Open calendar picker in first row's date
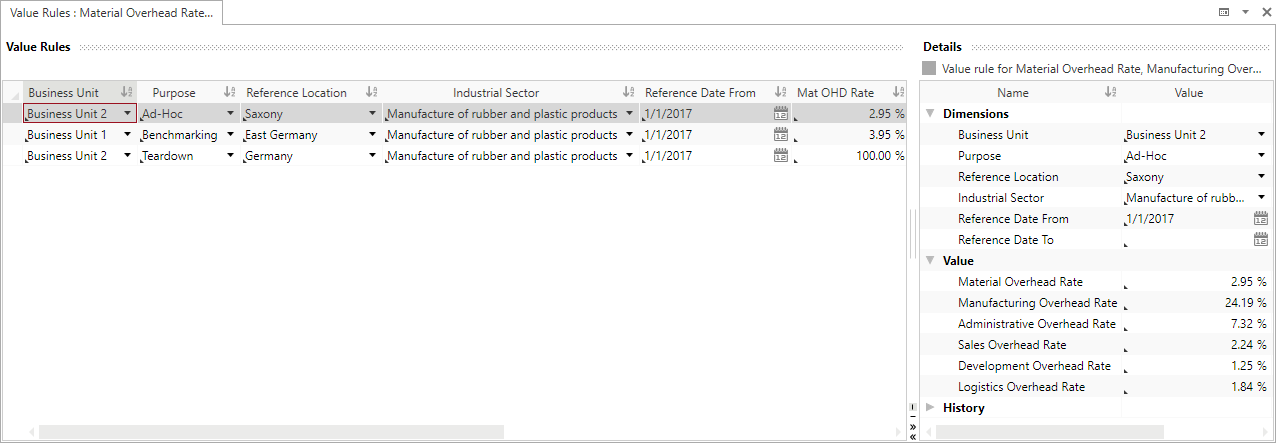Image resolution: width=1276 pixels, height=443 pixels. click(781, 114)
